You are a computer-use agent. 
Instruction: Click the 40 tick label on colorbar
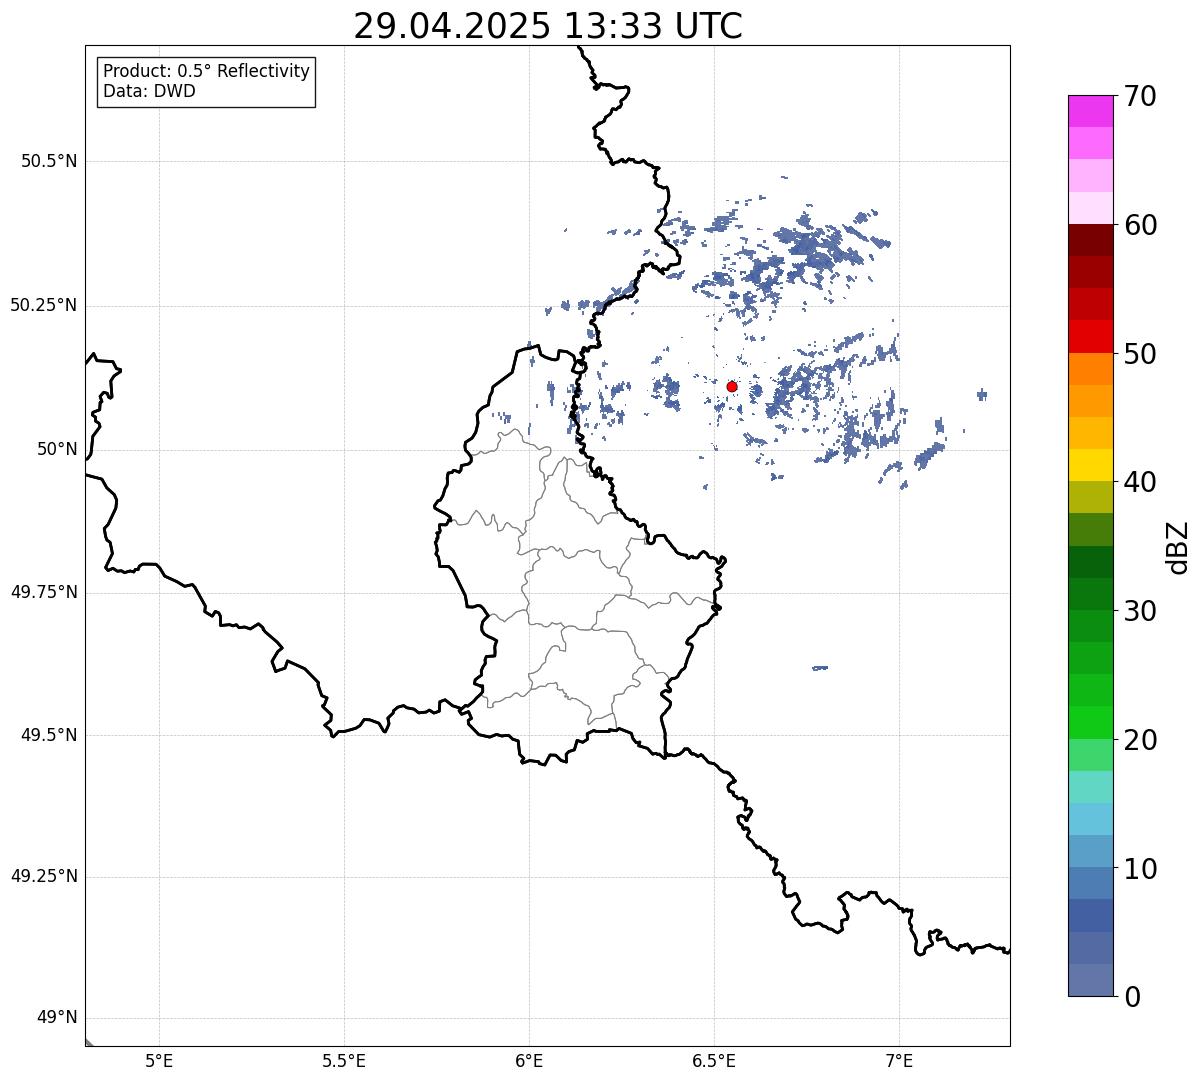1140,482
